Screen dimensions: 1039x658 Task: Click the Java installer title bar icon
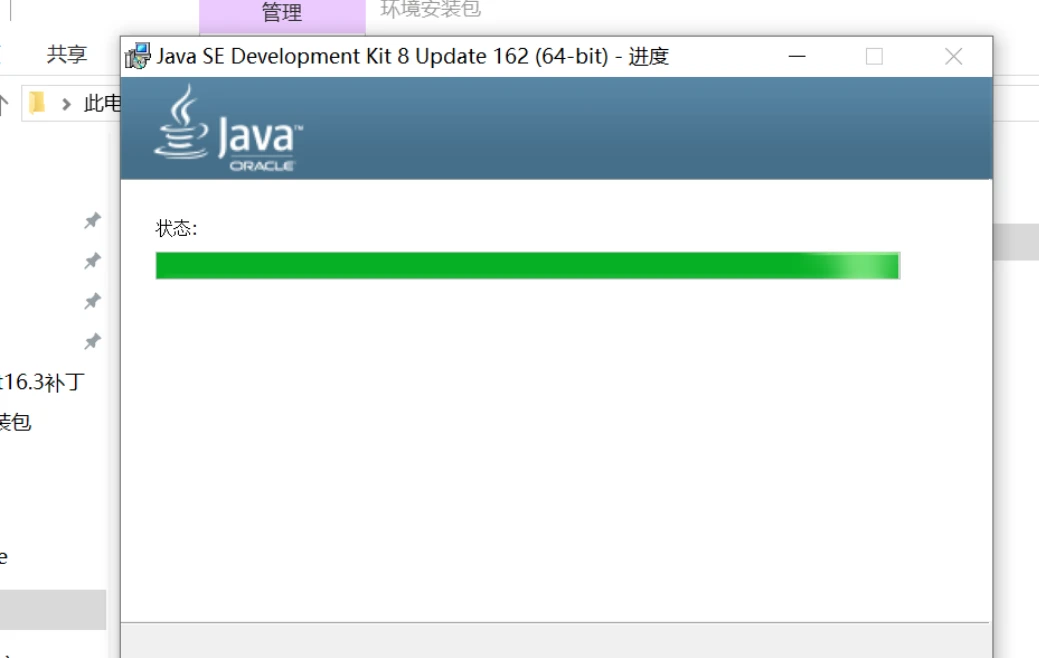pyautogui.click(x=138, y=56)
